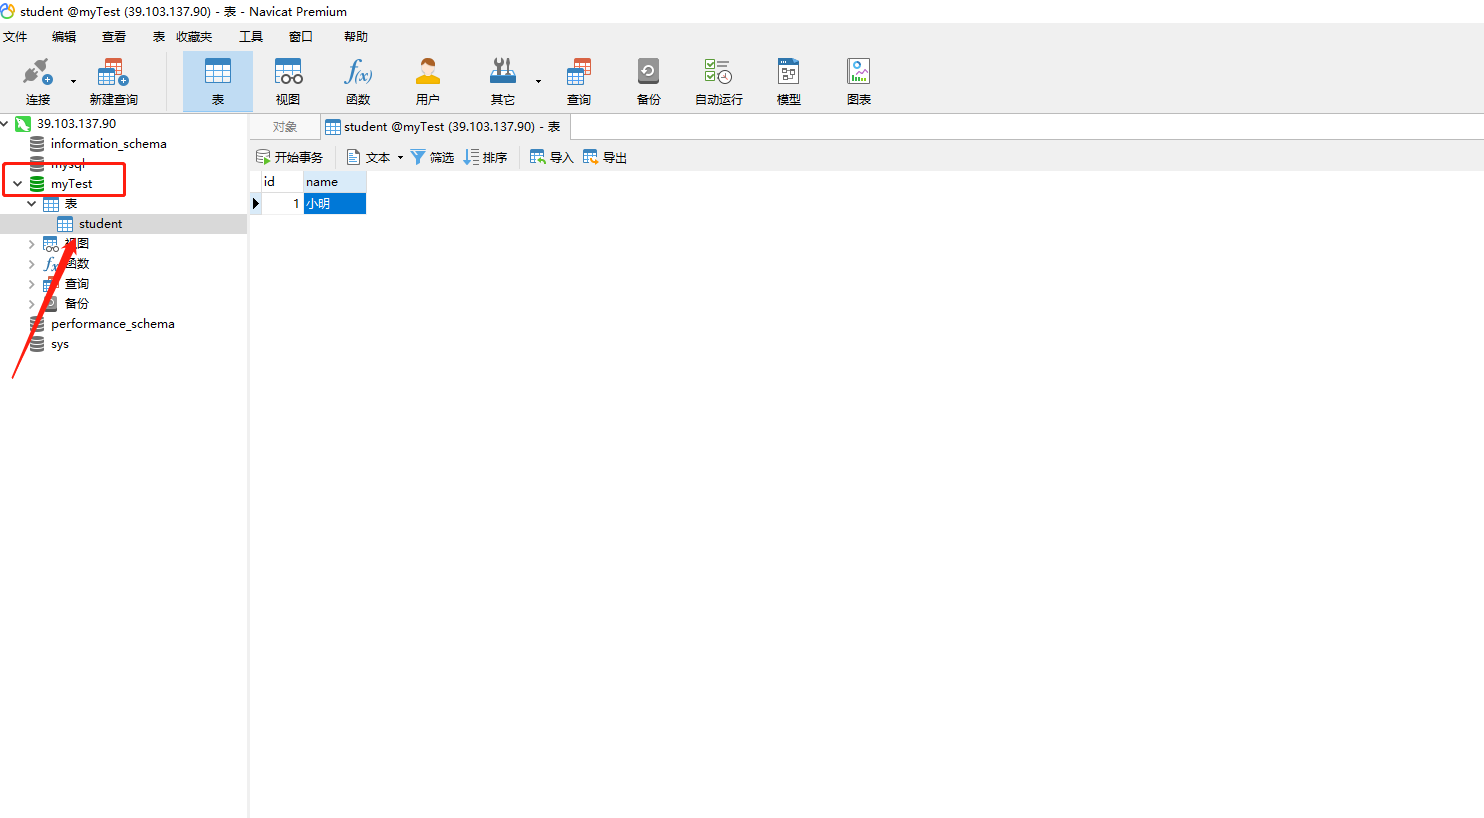Viewport: 1484px width, 818px height.
Task: Expand the Backups (备份) tree node
Action: click(x=32, y=304)
